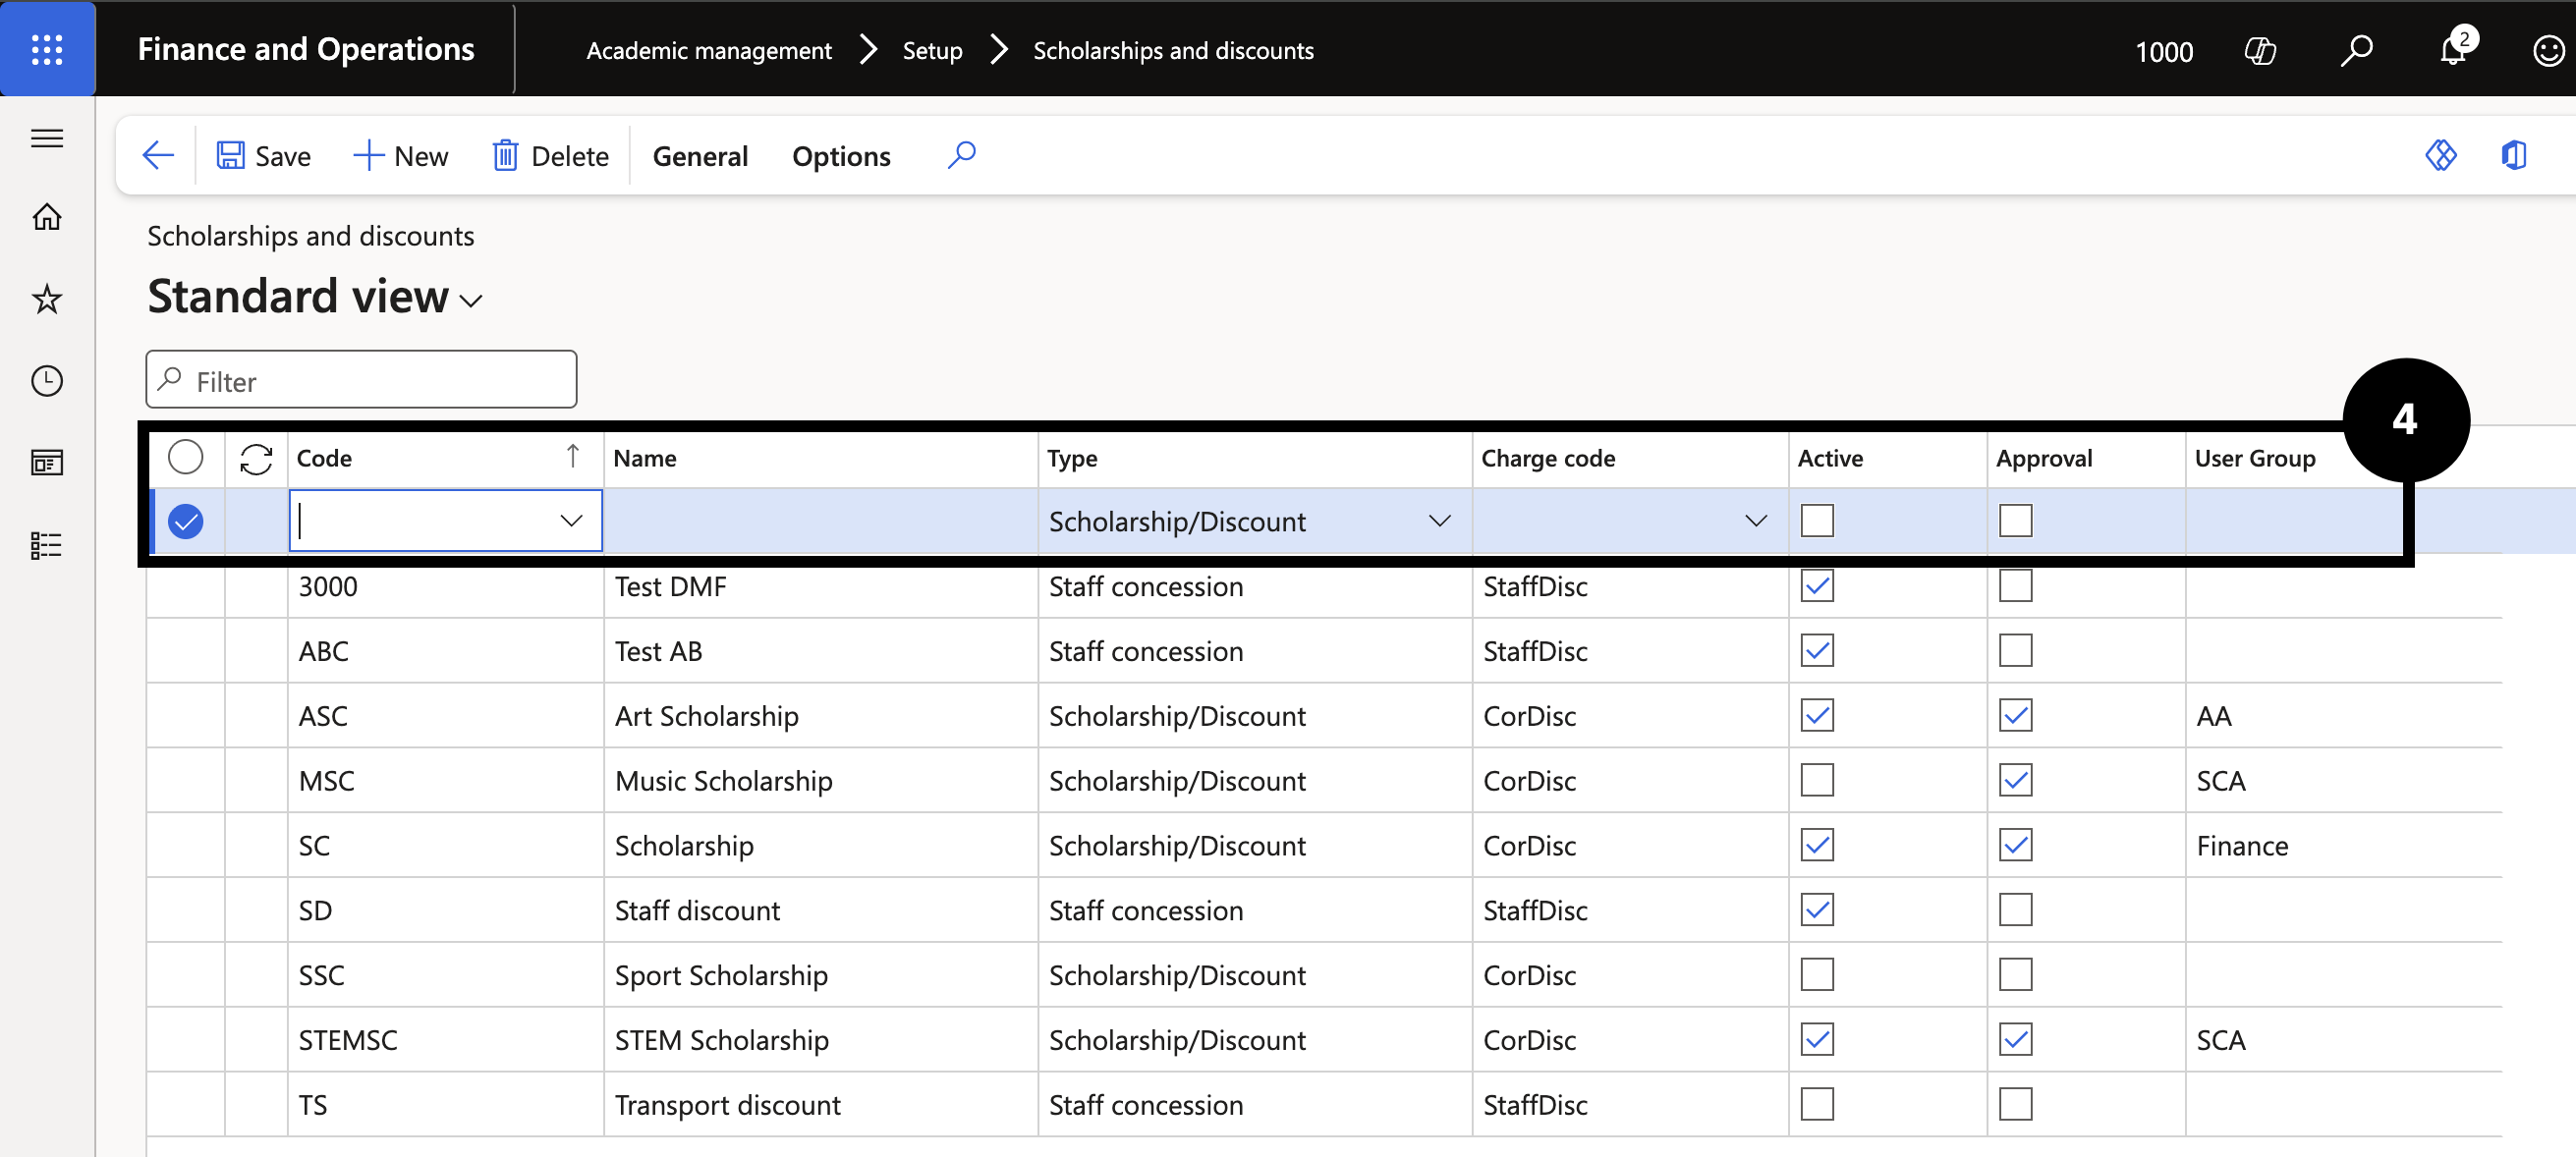
Task: Click Name field in new row
Action: 820,521
